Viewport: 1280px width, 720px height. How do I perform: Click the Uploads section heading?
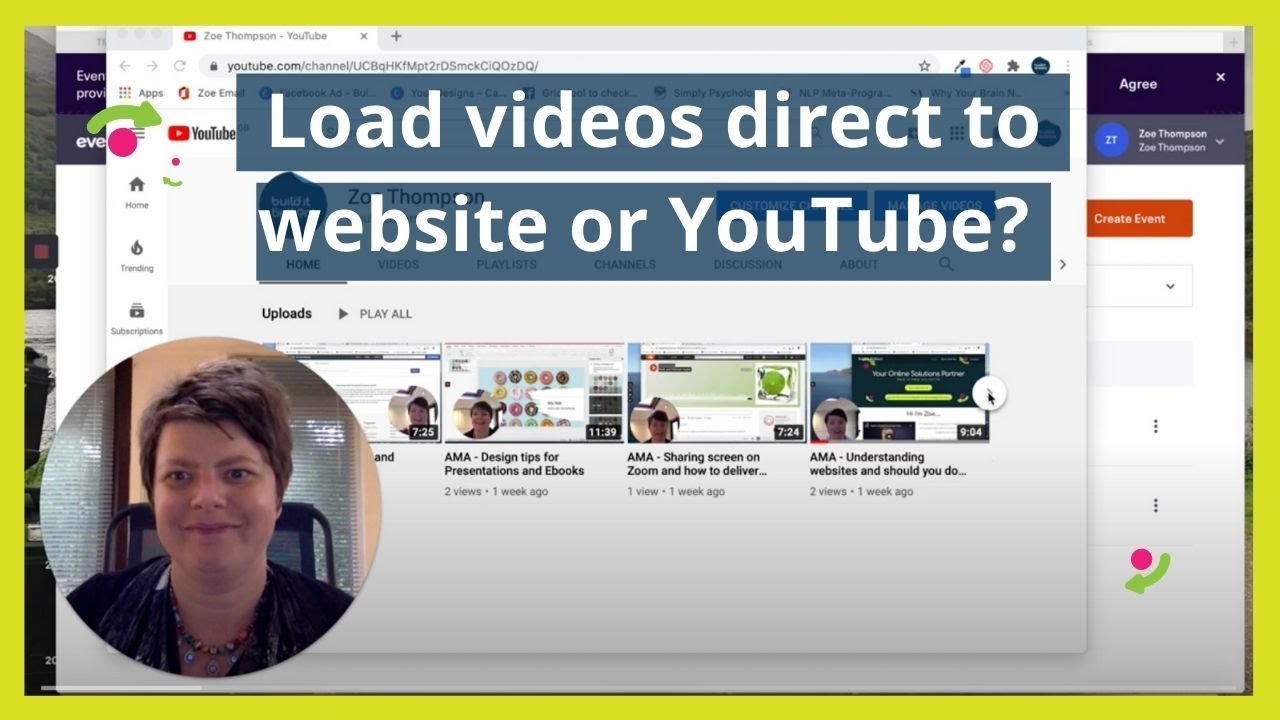pos(287,313)
